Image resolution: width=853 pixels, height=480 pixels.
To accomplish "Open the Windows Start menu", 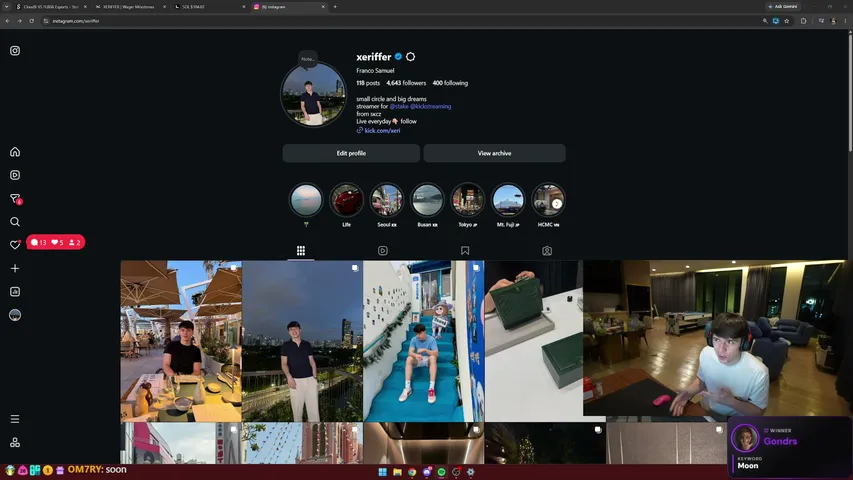I will (x=382, y=472).
